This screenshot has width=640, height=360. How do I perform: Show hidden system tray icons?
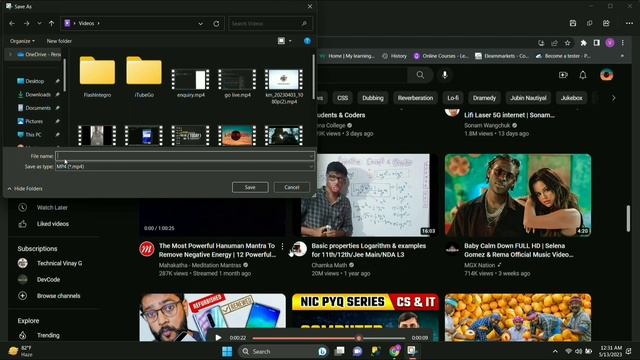555,351
